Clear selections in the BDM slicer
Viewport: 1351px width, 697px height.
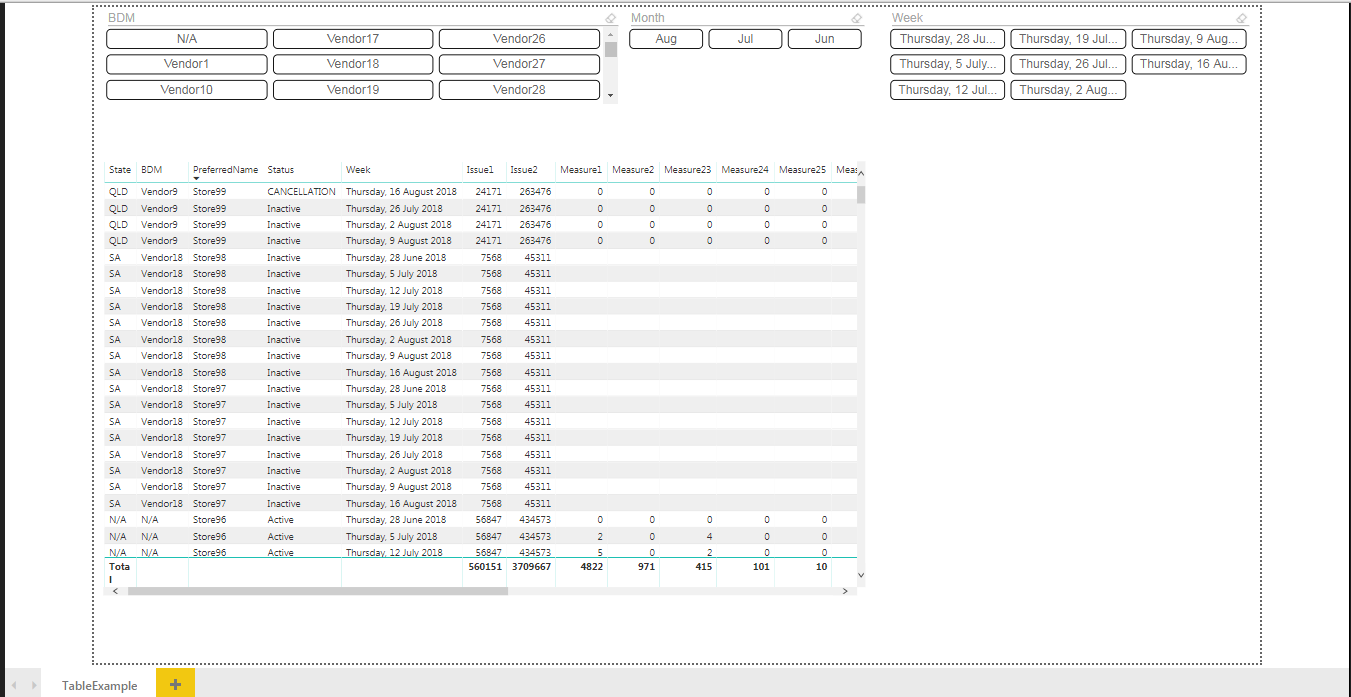(x=611, y=18)
